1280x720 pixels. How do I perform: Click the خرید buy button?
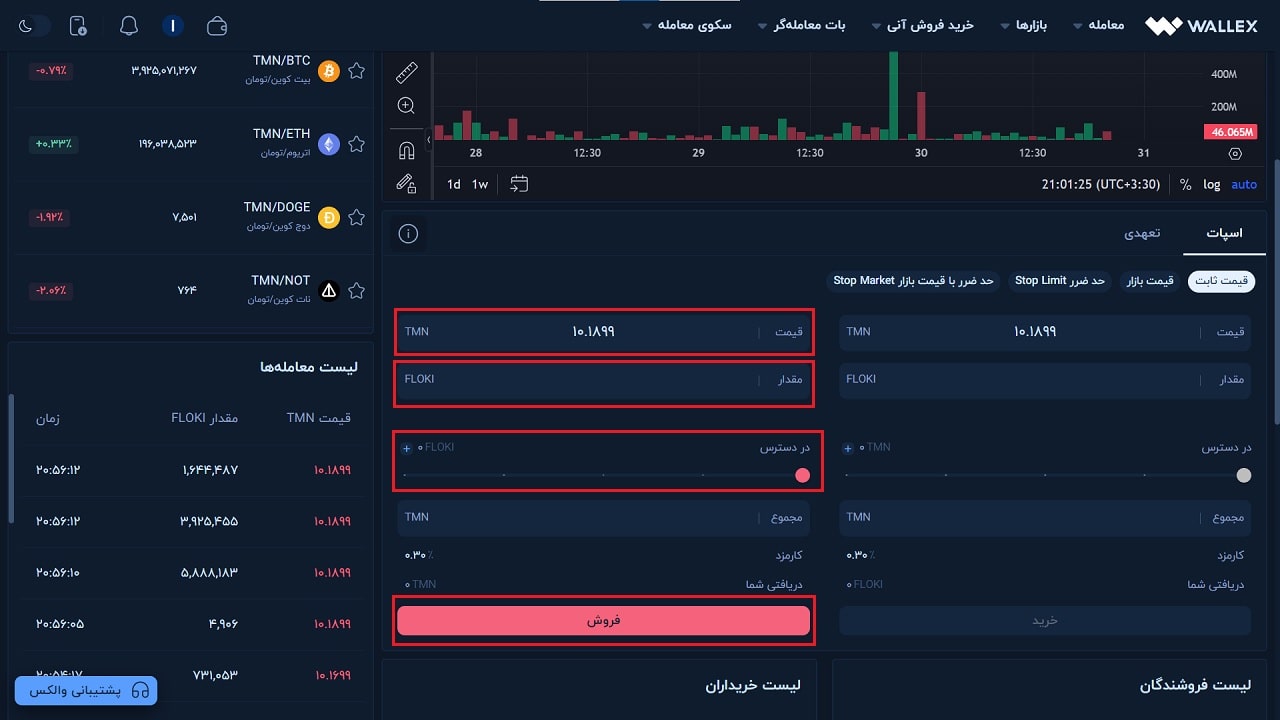pos(1045,620)
